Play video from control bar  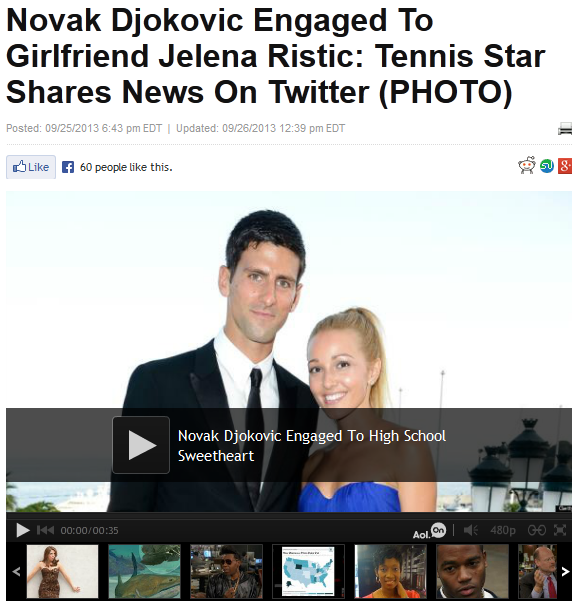point(23,530)
